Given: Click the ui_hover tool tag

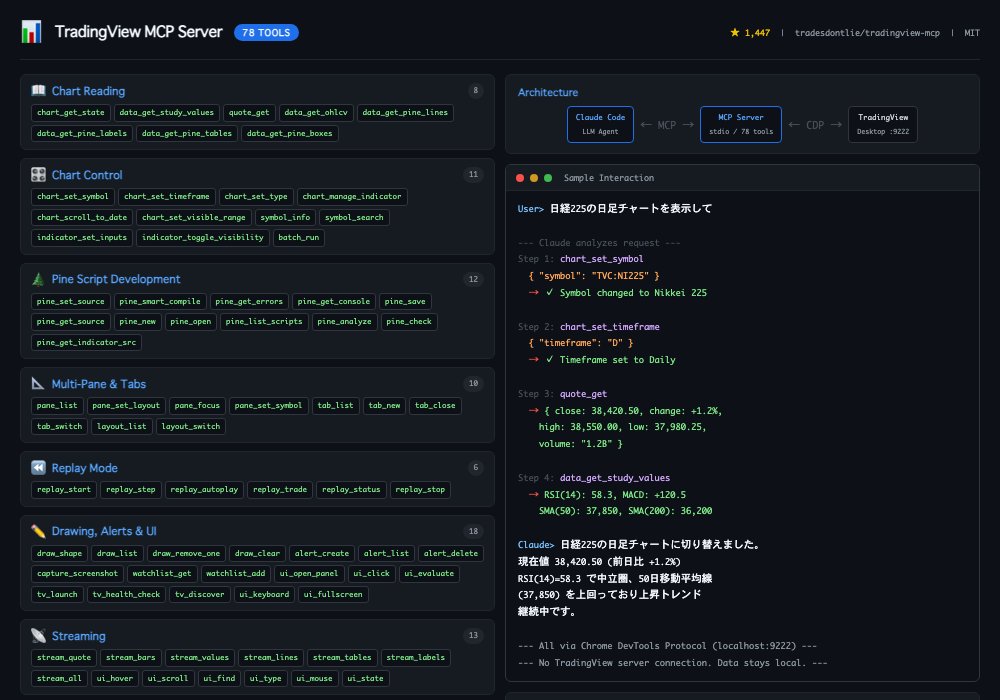Looking at the screenshot, I should tap(115, 678).
